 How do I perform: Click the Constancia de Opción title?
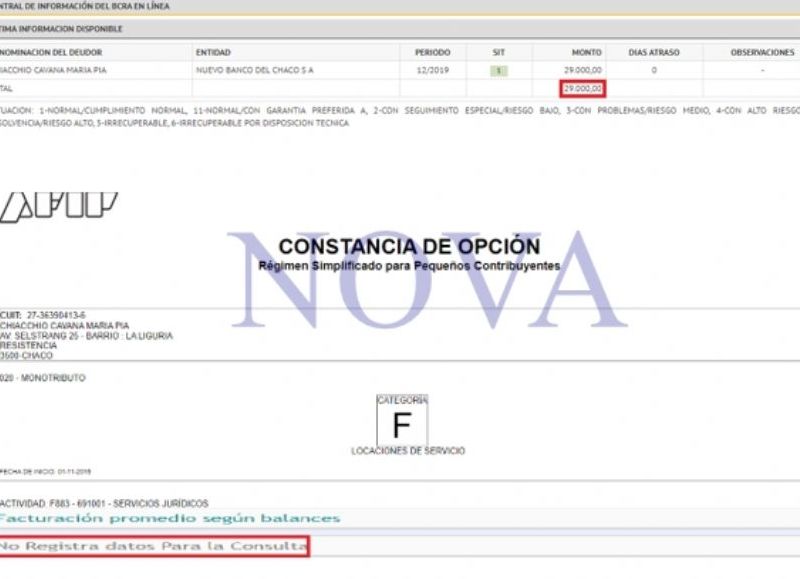(x=409, y=246)
